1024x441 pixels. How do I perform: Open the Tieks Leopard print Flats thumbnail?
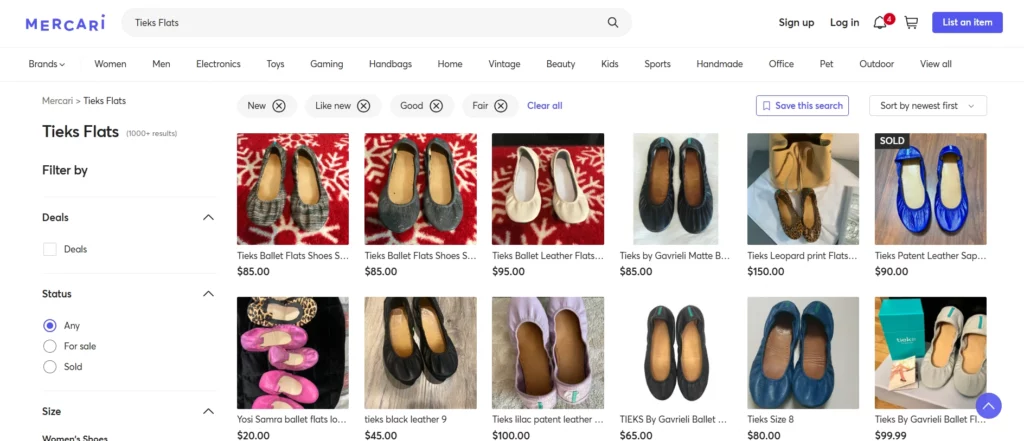(x=803, y=189)
